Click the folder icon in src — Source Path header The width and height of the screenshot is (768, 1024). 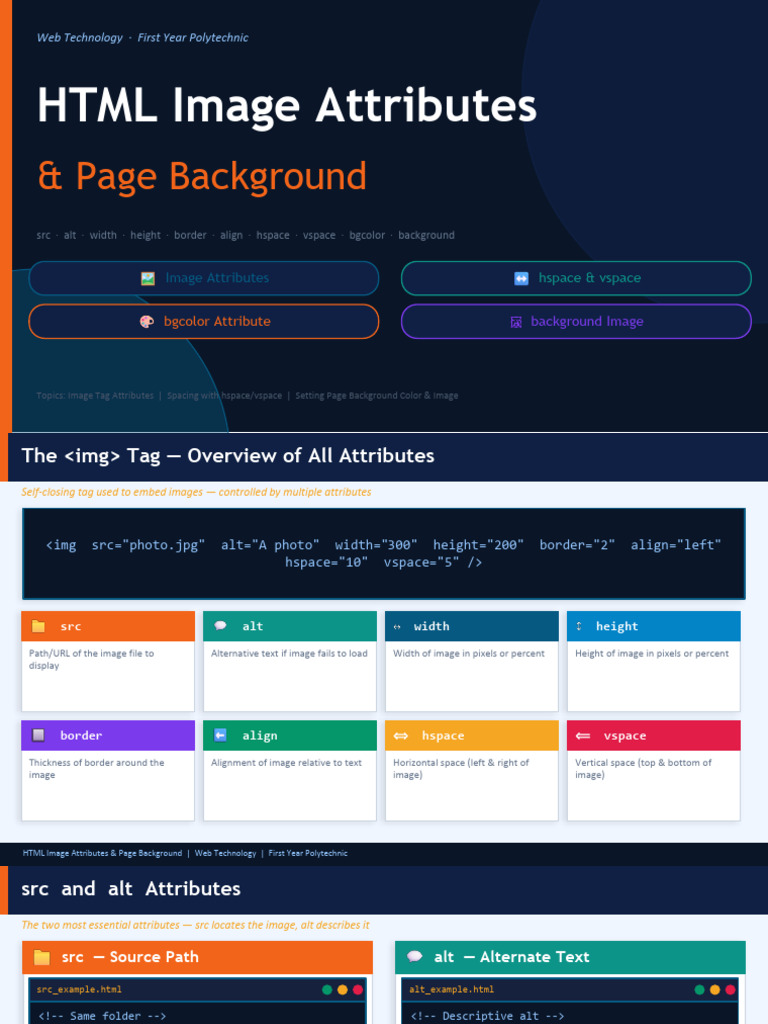pos(42,957)
